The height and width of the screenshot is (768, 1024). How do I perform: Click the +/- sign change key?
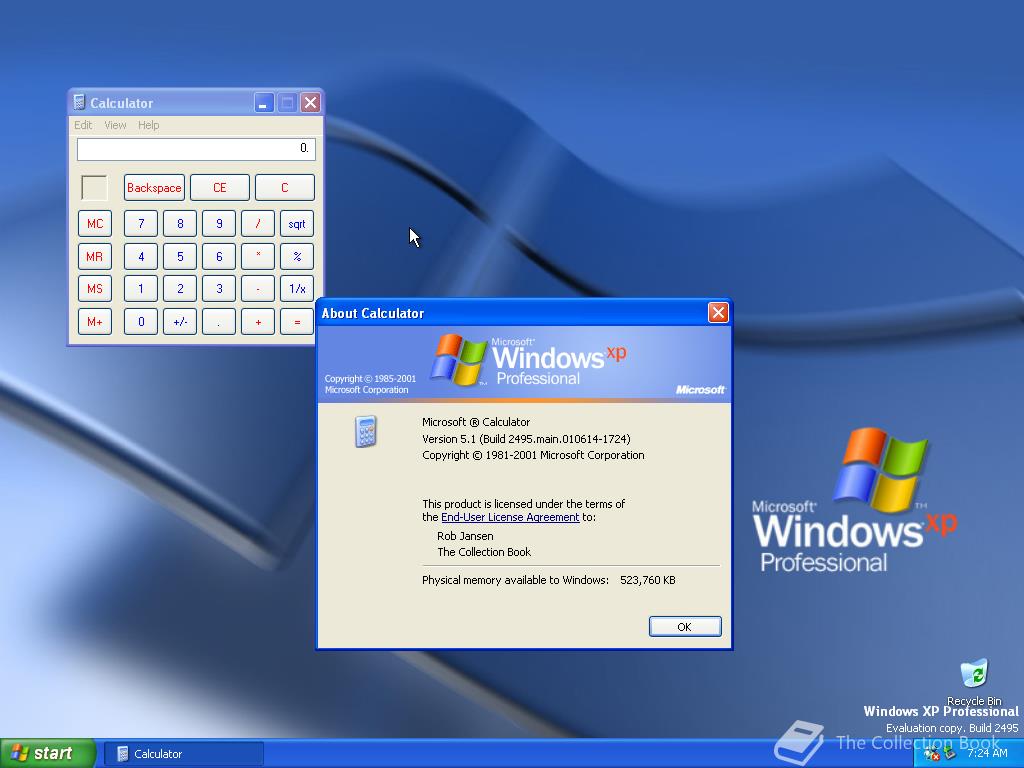[x=180, y=321]
